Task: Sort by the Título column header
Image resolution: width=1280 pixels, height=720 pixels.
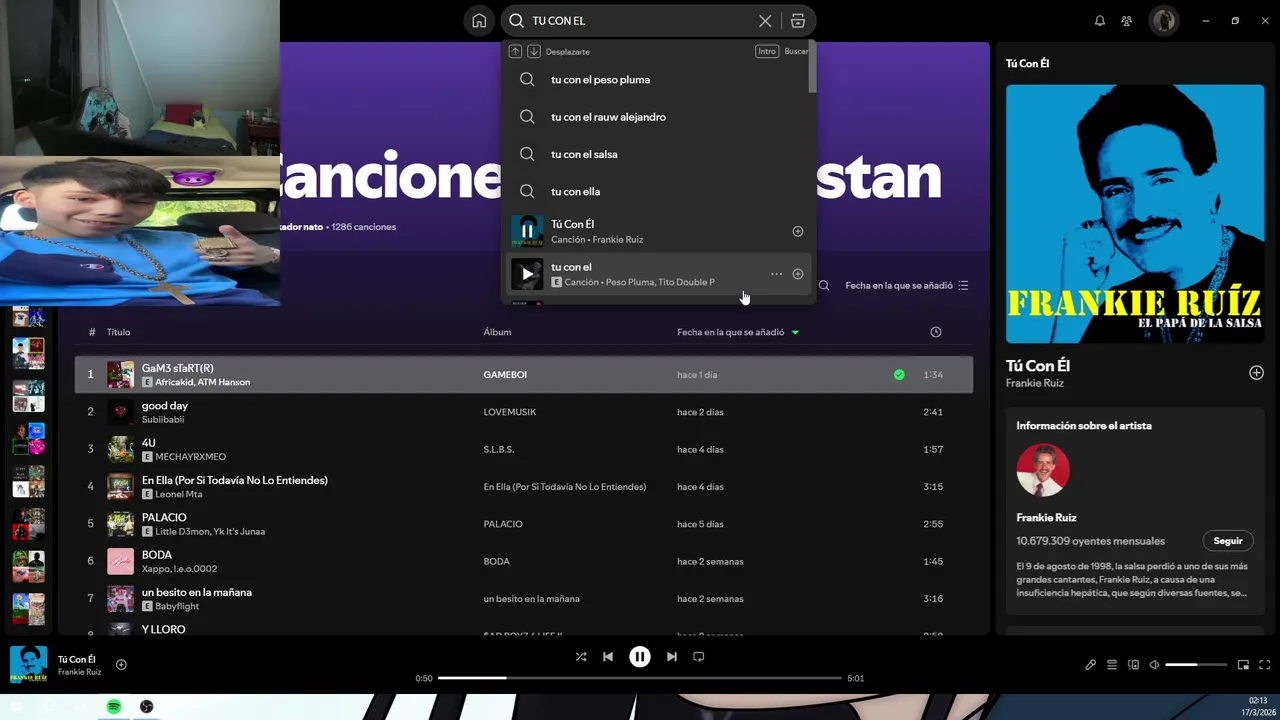Action: [118, 332]
